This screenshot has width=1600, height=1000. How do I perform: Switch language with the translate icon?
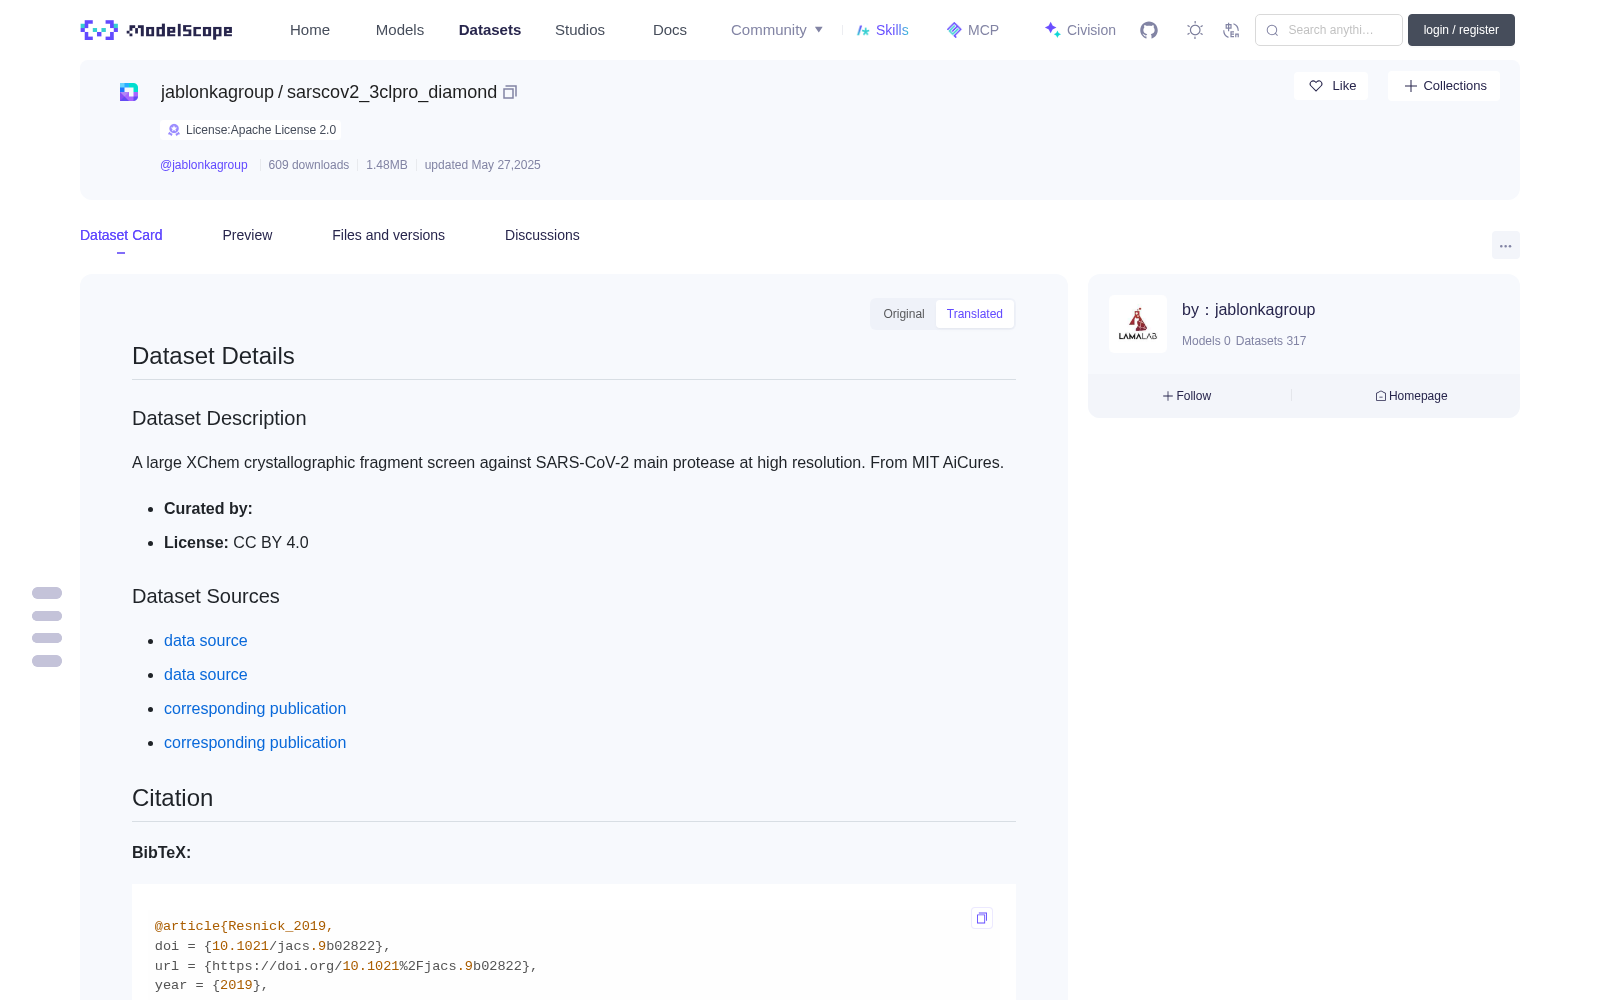point(1231,30)
